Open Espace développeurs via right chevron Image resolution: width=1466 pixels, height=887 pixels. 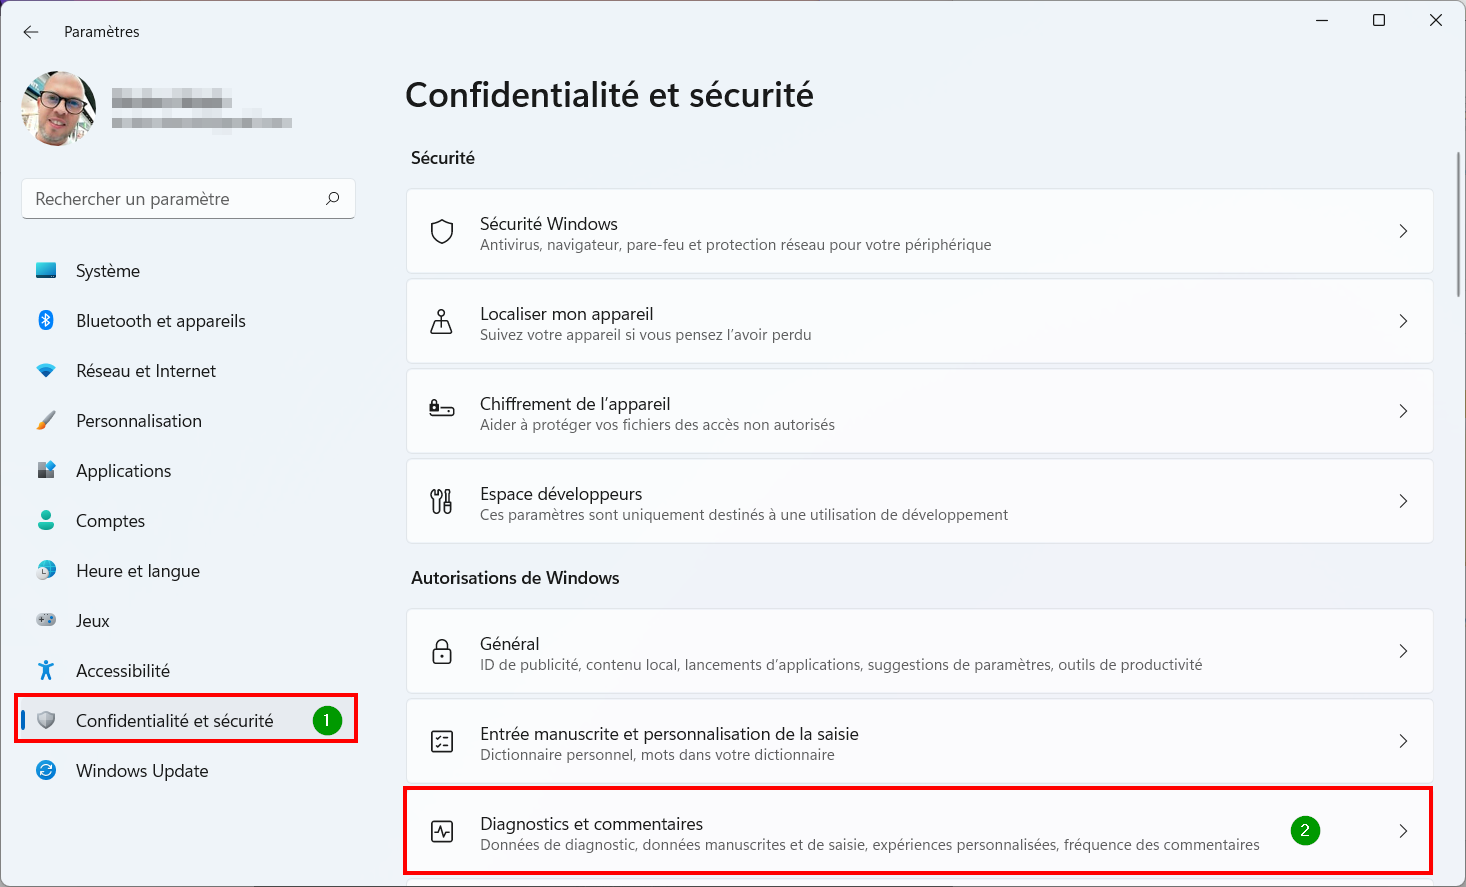pos(1403,501)
